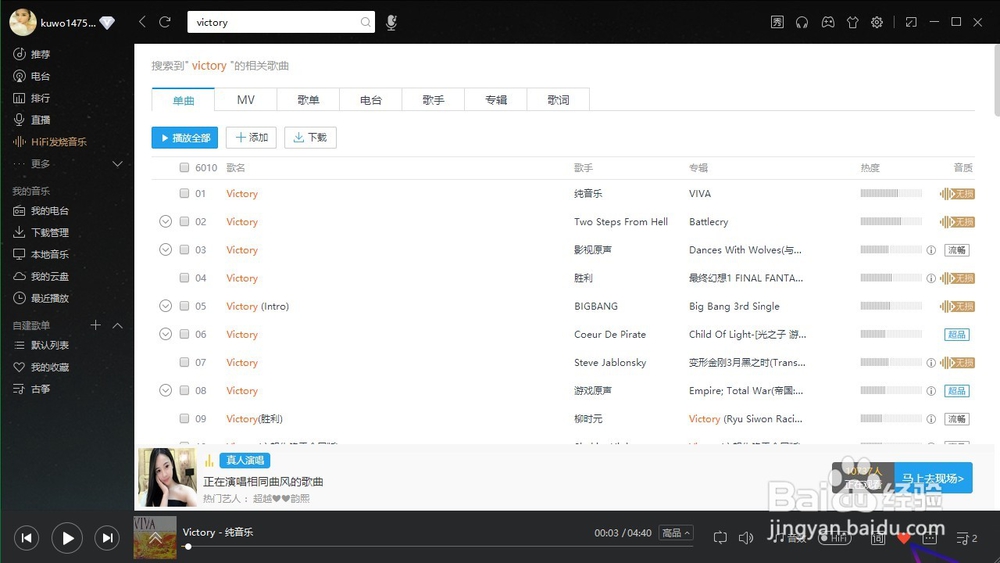Expand versions of song 03

pyautogui.click(x=165, y=249)
